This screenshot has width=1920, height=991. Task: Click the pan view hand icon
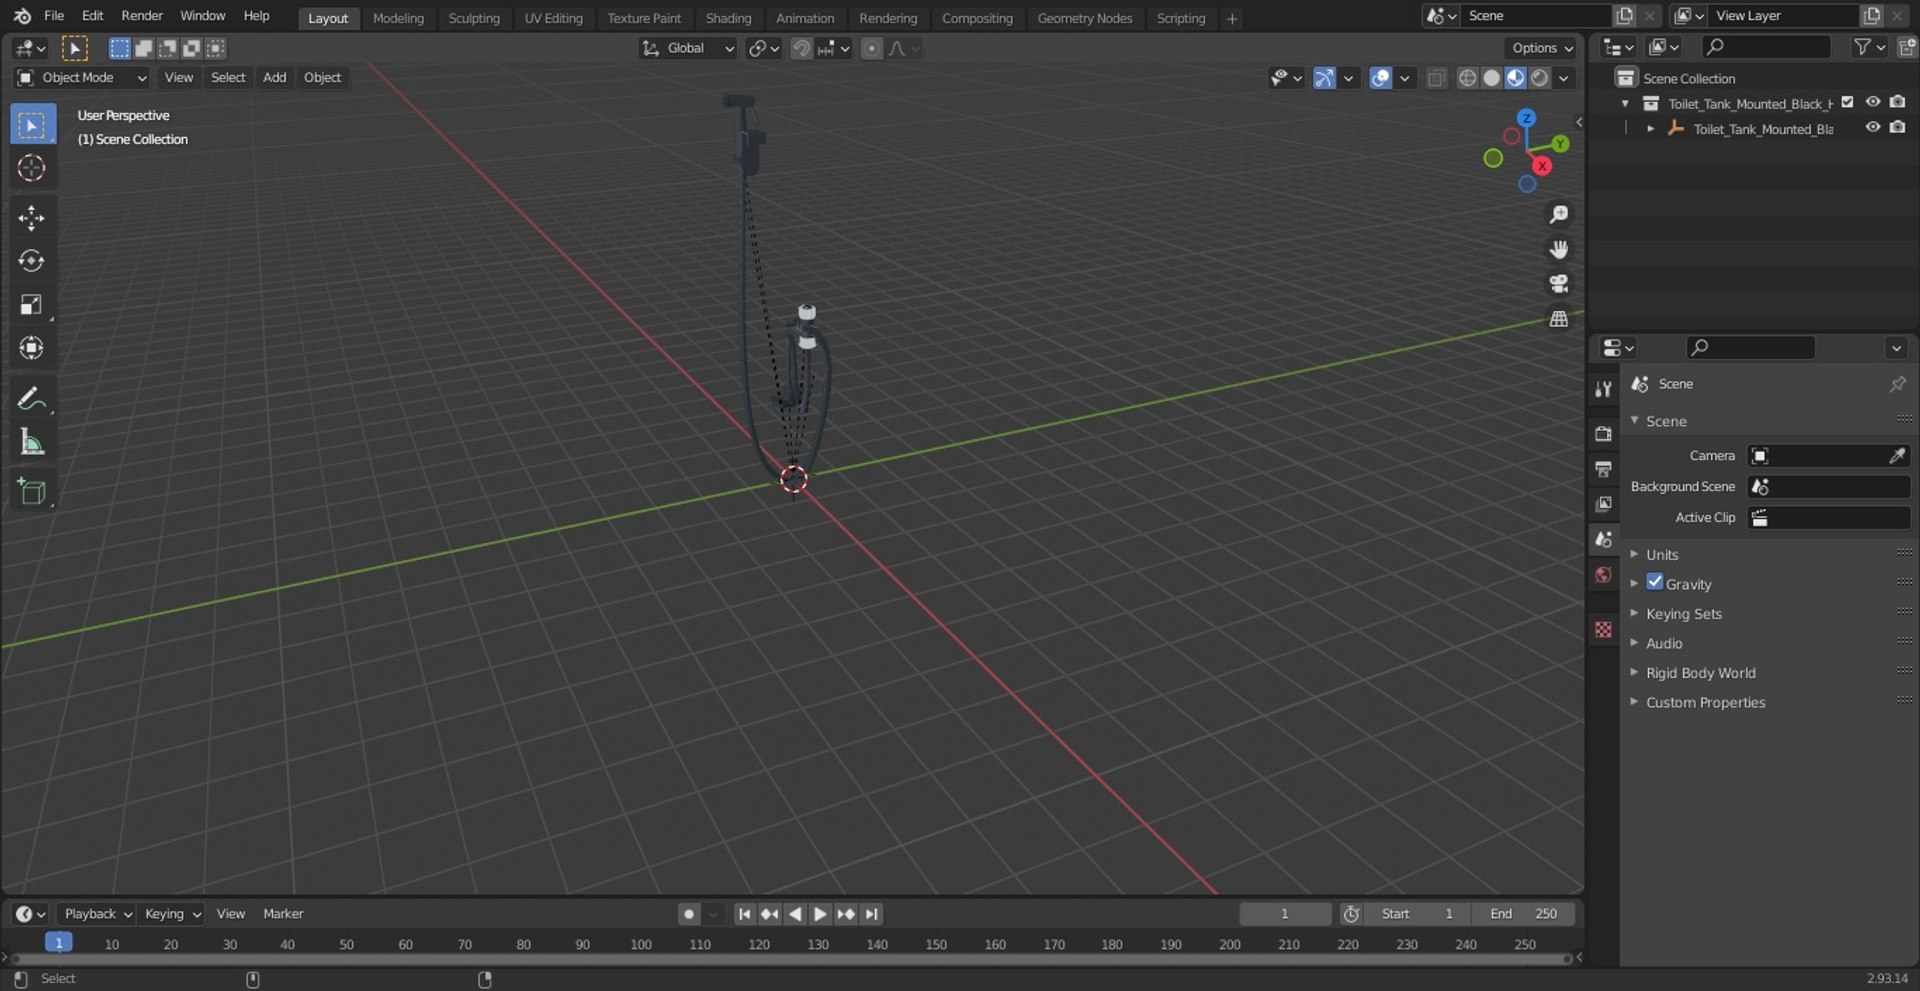1558,249
